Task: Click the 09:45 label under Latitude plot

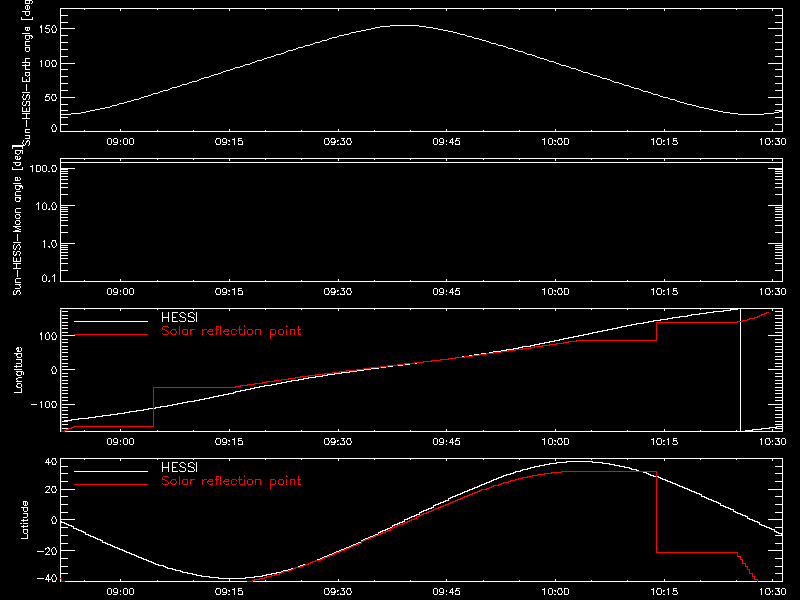Action: (x=446, y=592)
